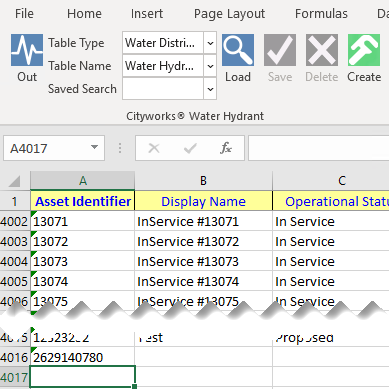This screenshot has height=389, width=389.
Task: Click the formula bar input area
Action: tap(318, 148)
